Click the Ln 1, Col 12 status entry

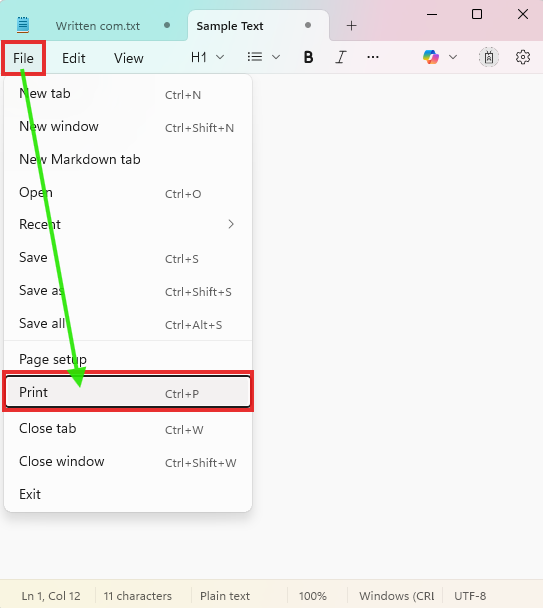pyautogui.click(x=51, y=596)
